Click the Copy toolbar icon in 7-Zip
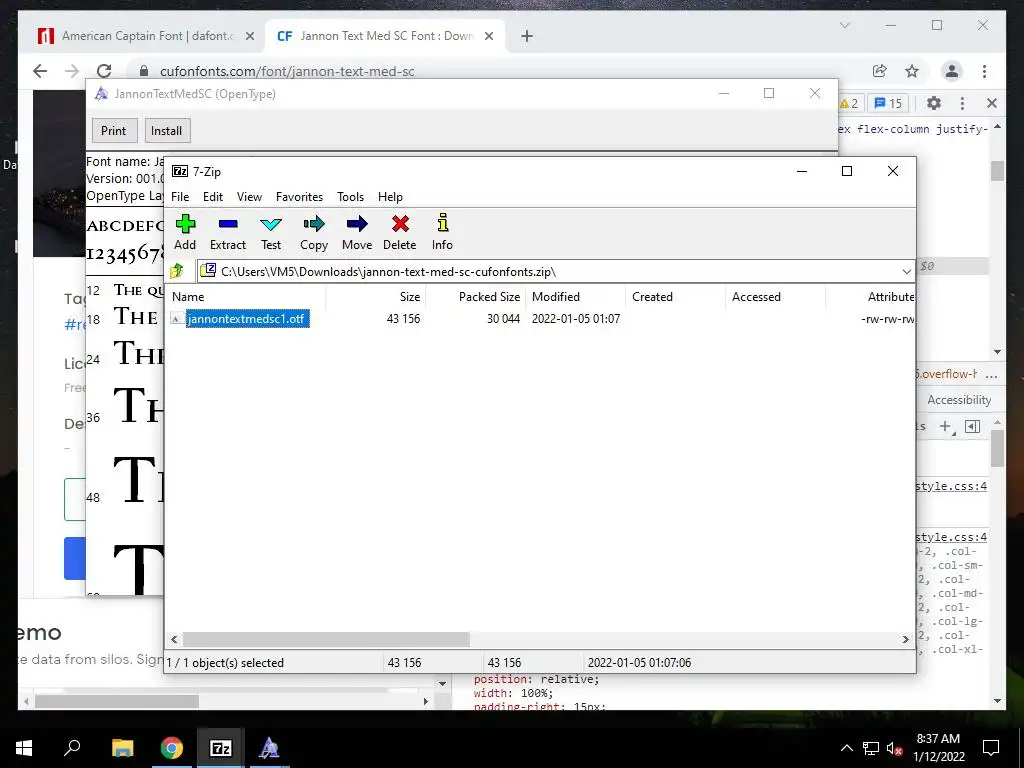The height and width of the screenshot is (768, 1024). (313, 232)
